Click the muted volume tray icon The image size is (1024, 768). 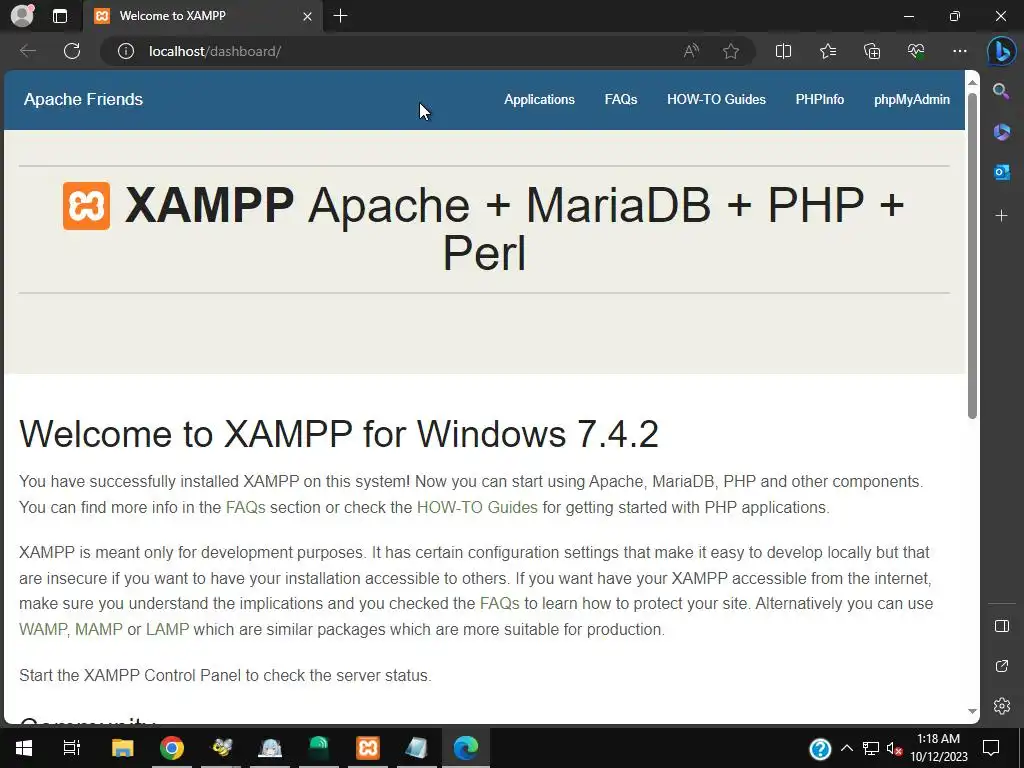[x=895, y=748]
